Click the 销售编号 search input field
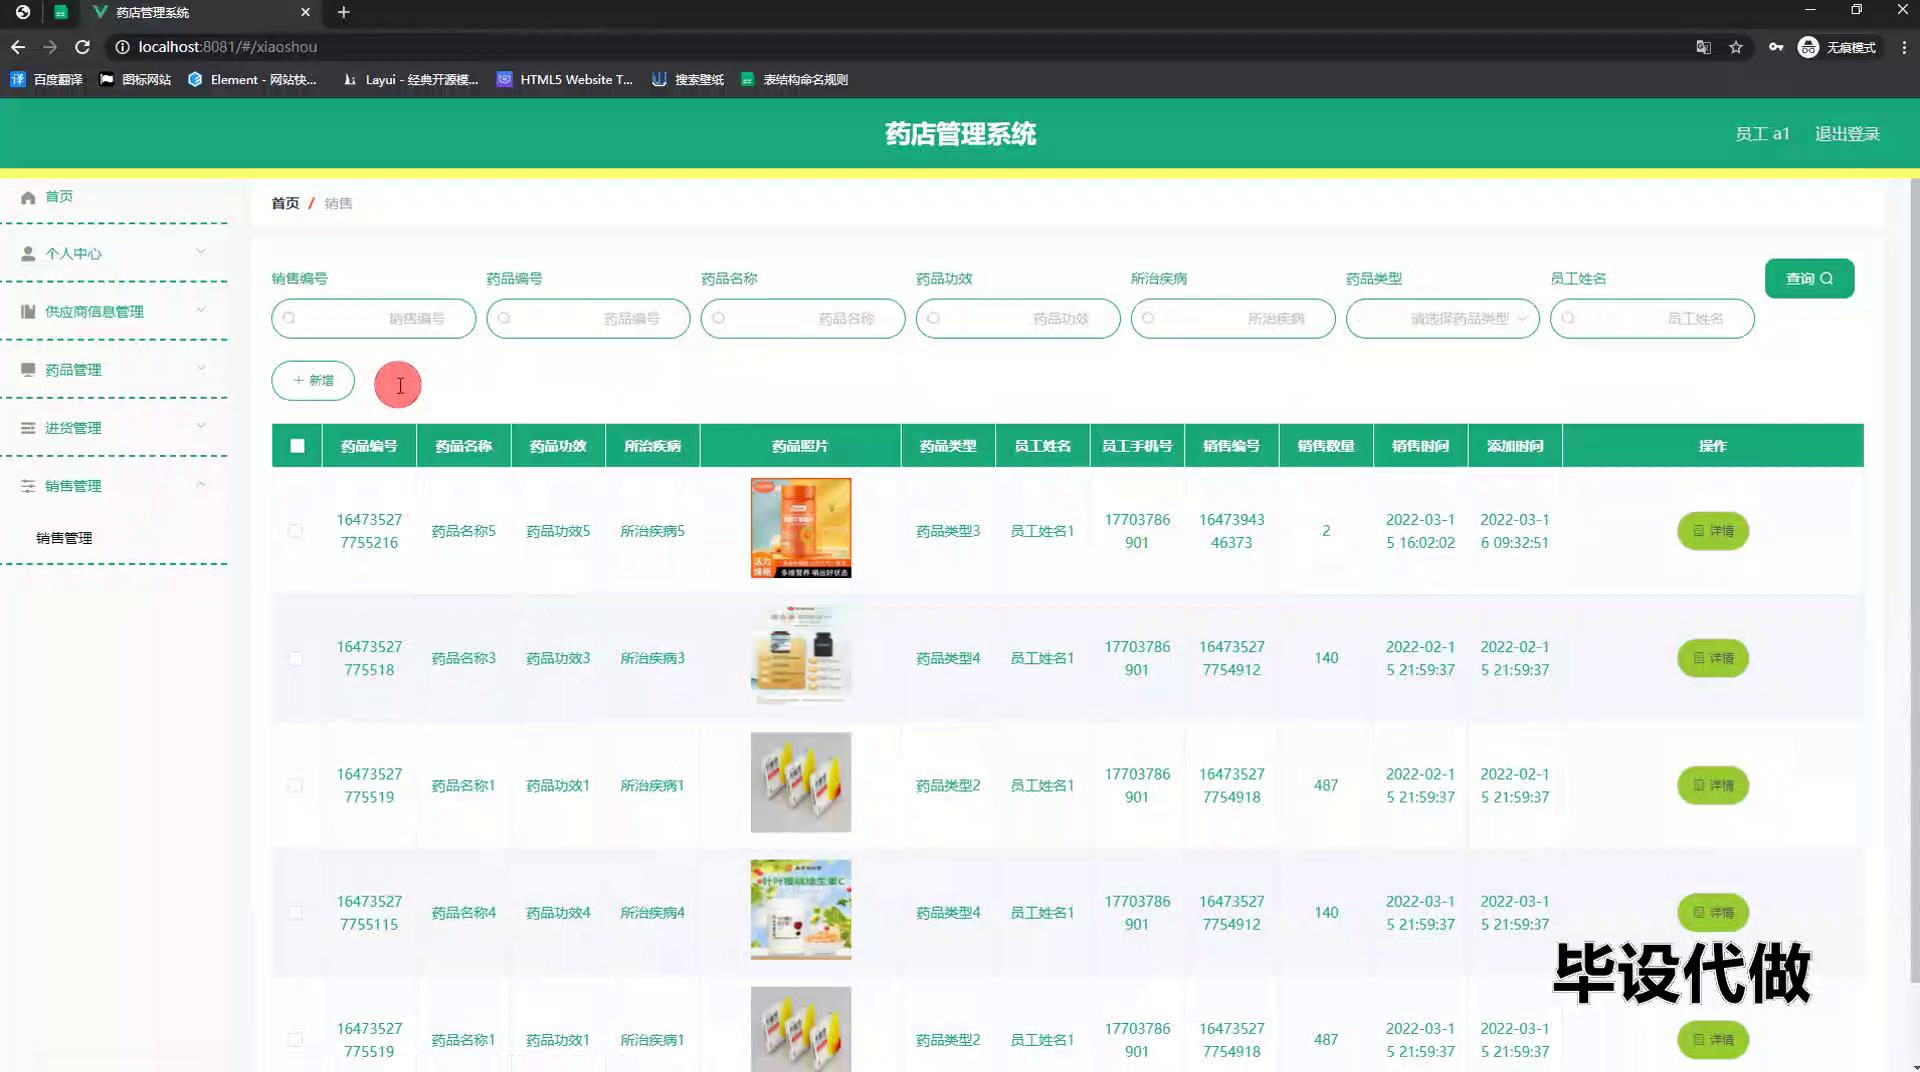1920x1072 pixels. 374,319
